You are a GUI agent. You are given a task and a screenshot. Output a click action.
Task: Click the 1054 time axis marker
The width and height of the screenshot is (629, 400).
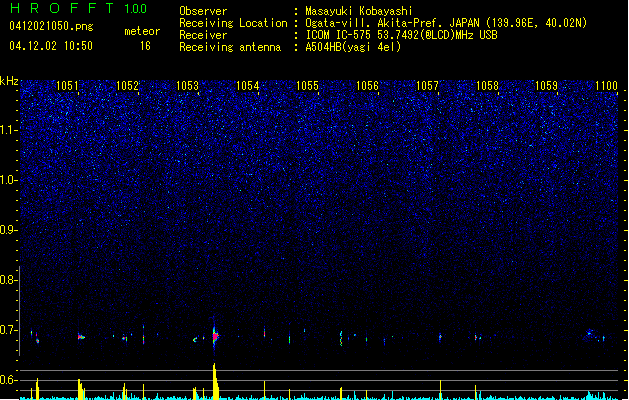tap(247, 85)
